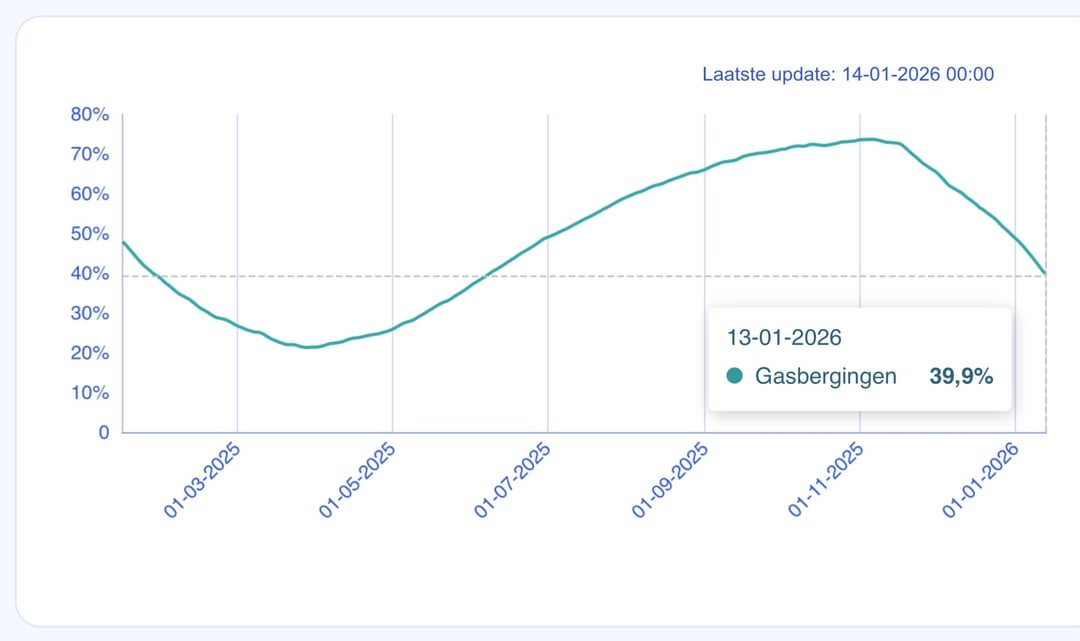This screenshot has width=1080, height=641.
Task: Click the 01-05-2025 x-axis date label
Action: (x=357, y=480)
